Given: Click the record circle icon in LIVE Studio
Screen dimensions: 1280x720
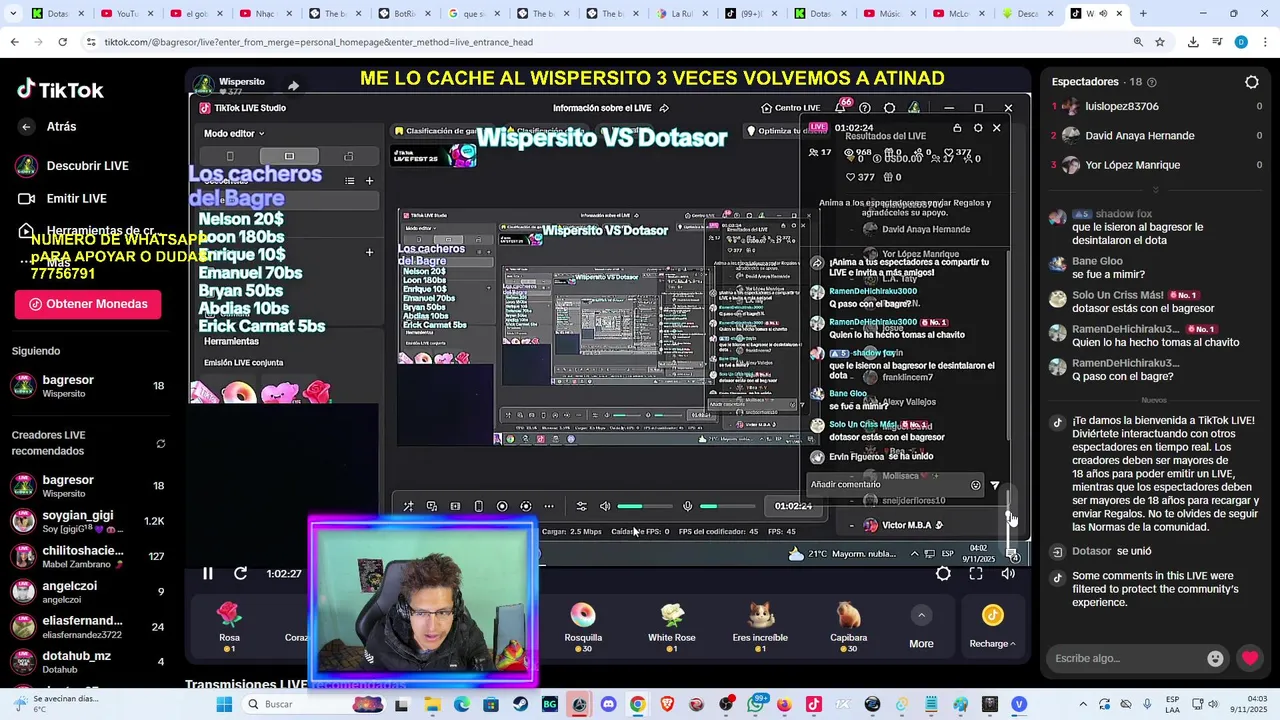Looking at the screenshot, I should 502,506.
